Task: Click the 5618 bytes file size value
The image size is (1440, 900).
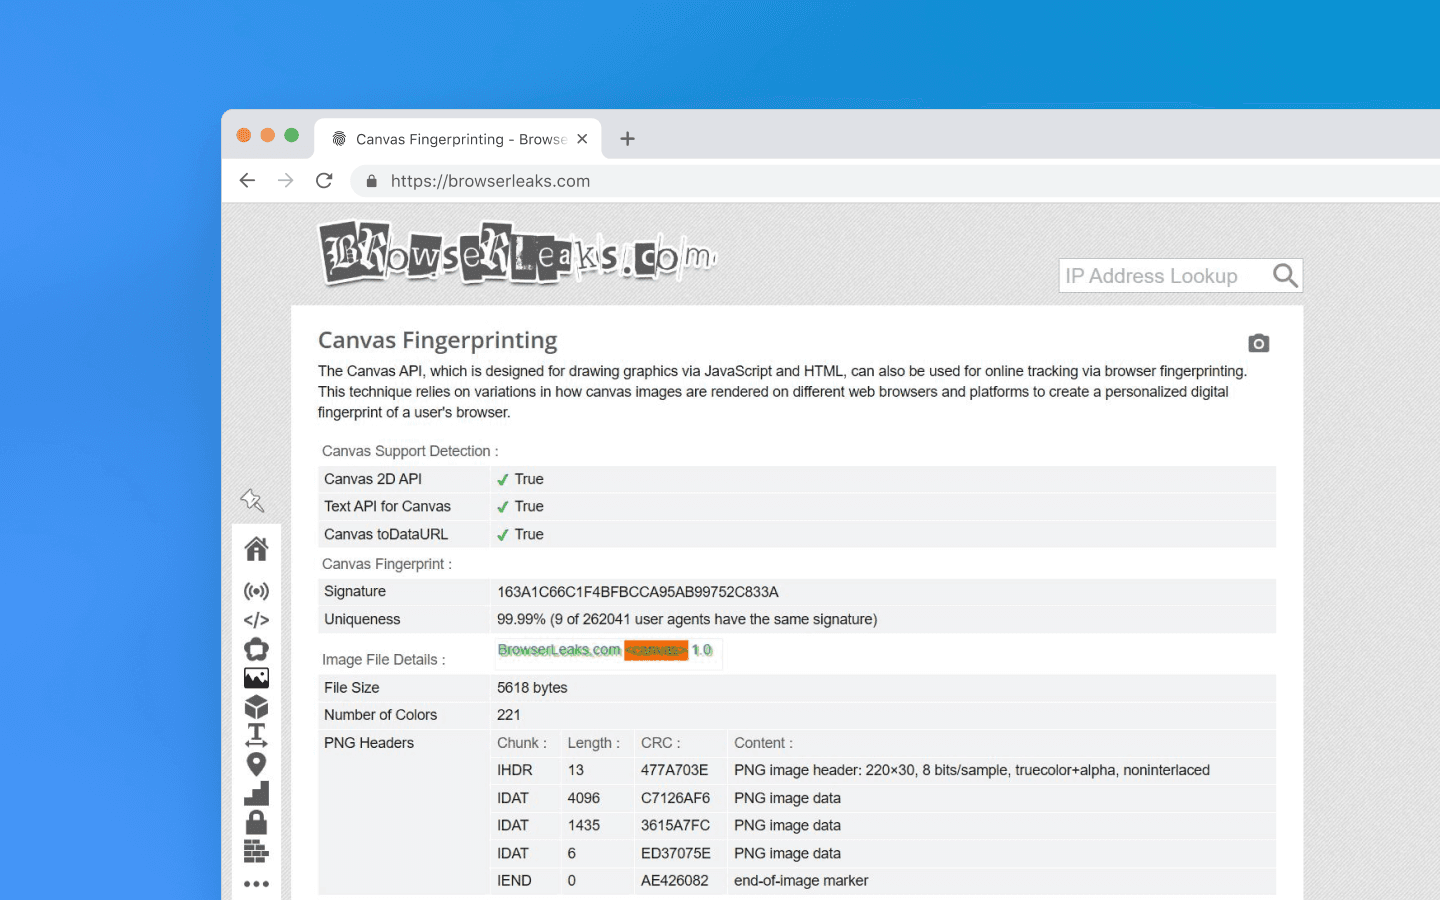Action: tap(532, 688)
